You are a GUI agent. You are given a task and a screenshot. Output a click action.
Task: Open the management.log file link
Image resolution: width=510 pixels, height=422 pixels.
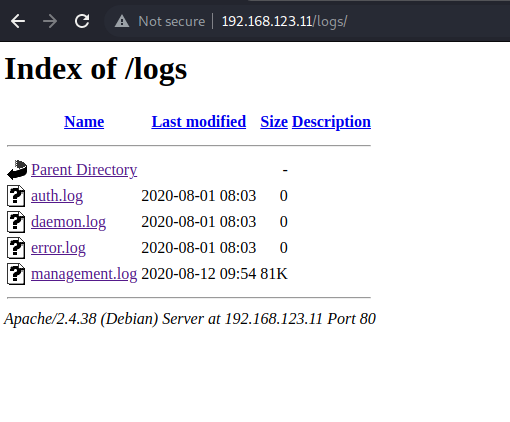[84, 274]
